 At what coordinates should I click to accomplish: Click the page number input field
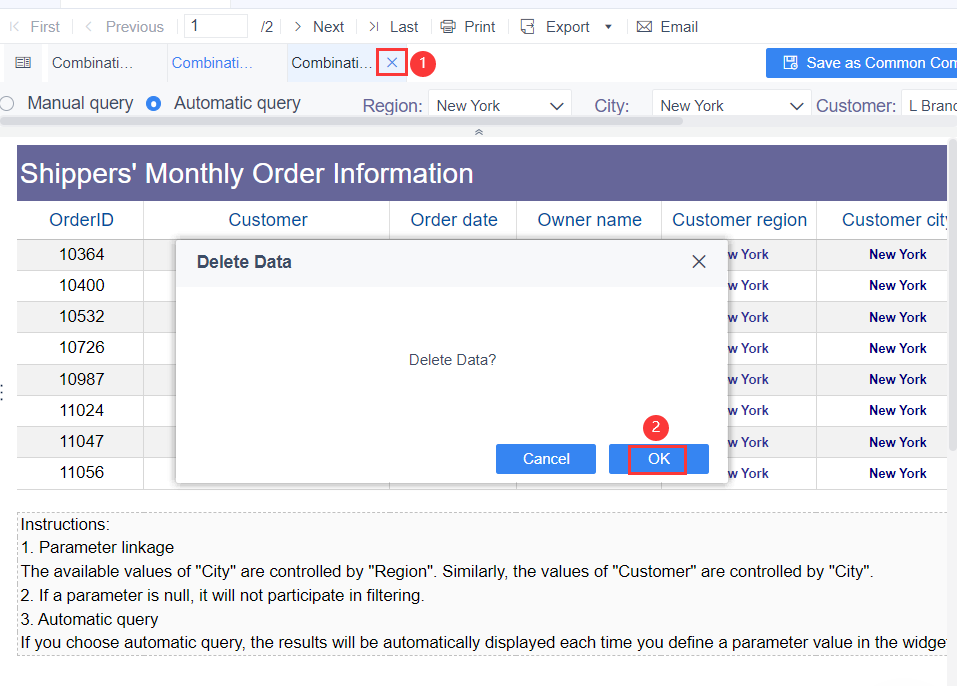point(215,26)
